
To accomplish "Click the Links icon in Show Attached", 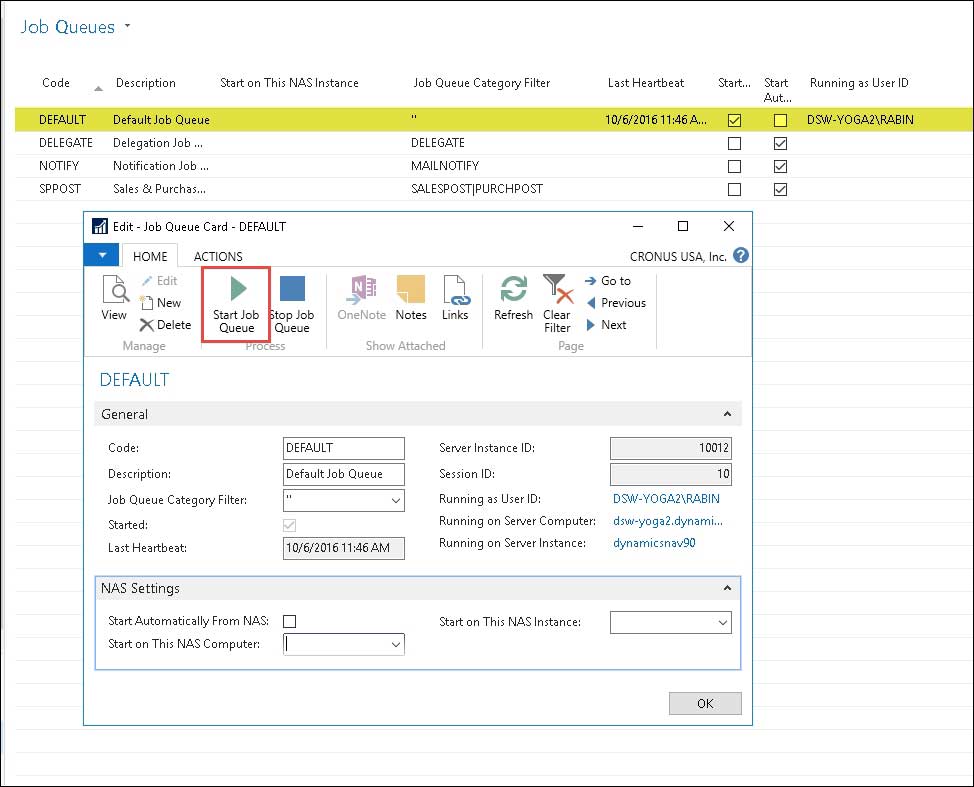I will point(455,290).
